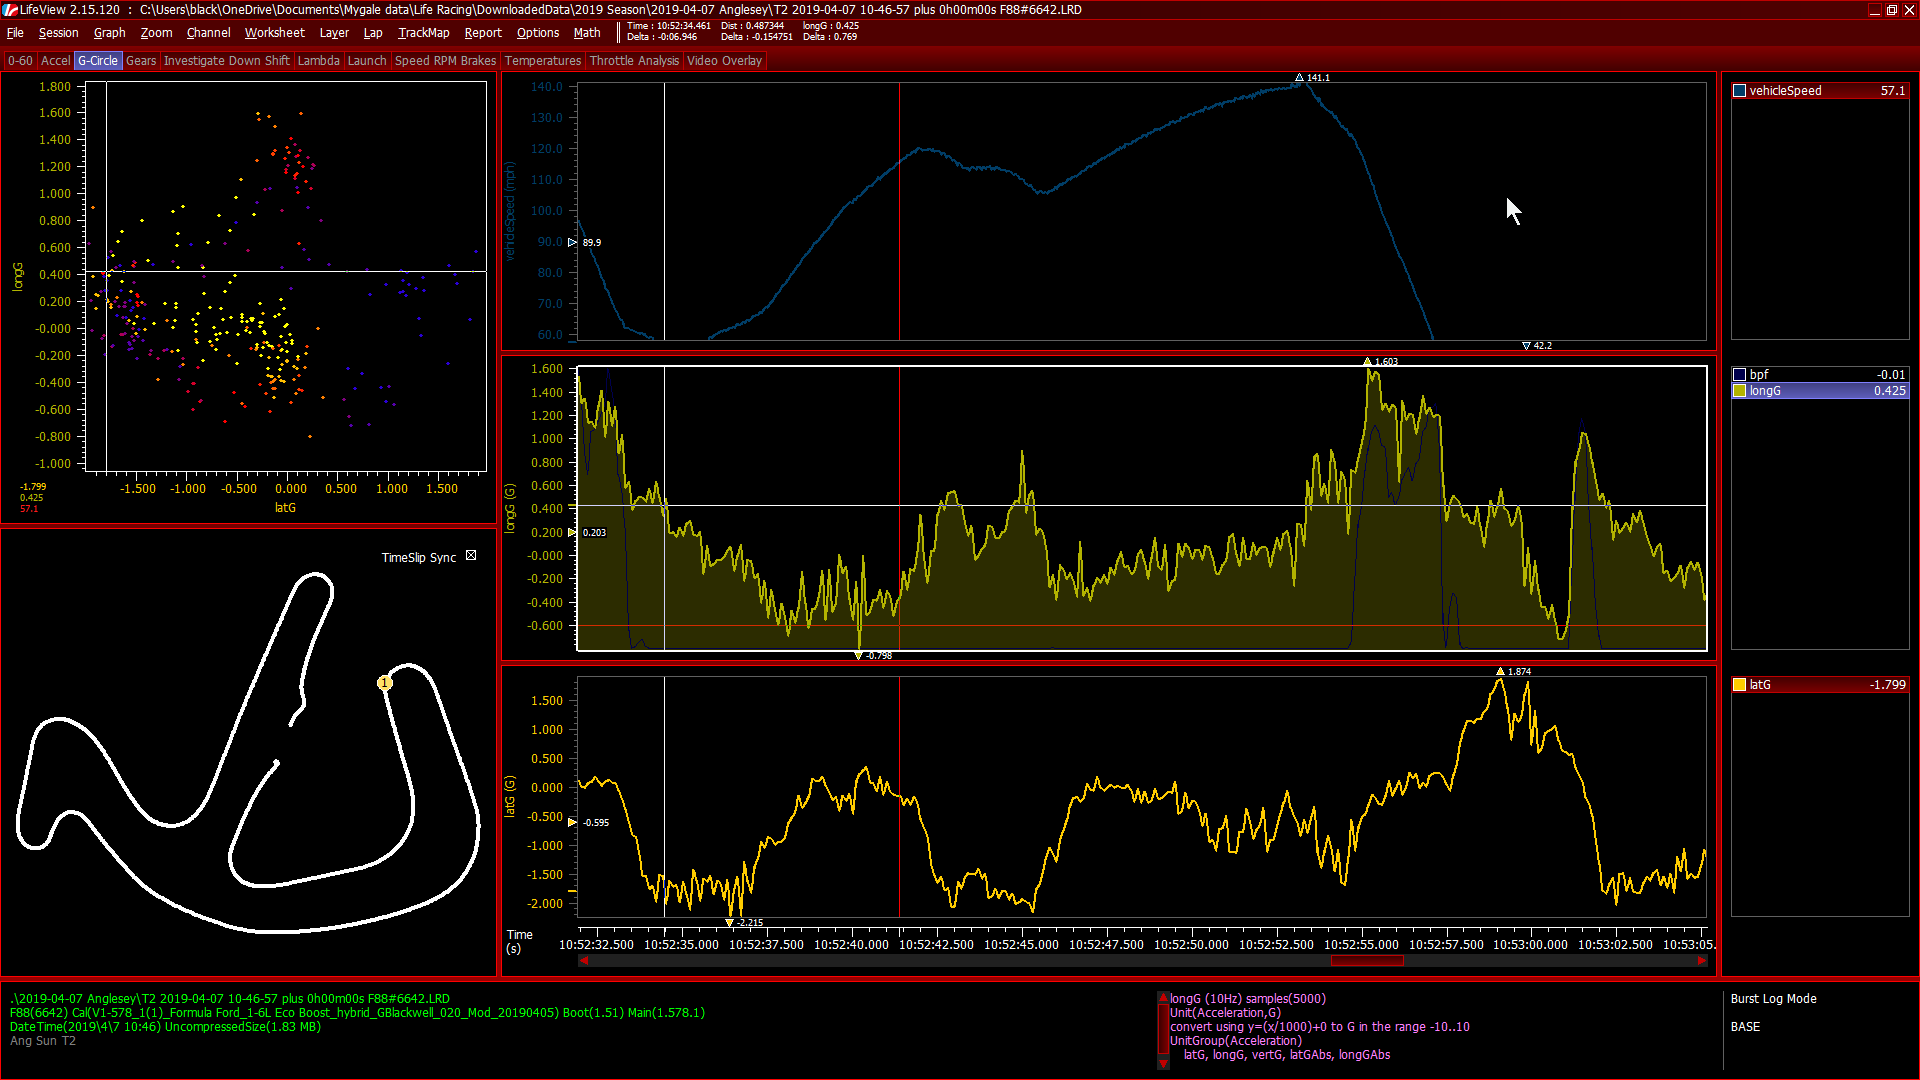Open the Math menu
Screen dimensions: 1920x1080
(x=587, y=33)
